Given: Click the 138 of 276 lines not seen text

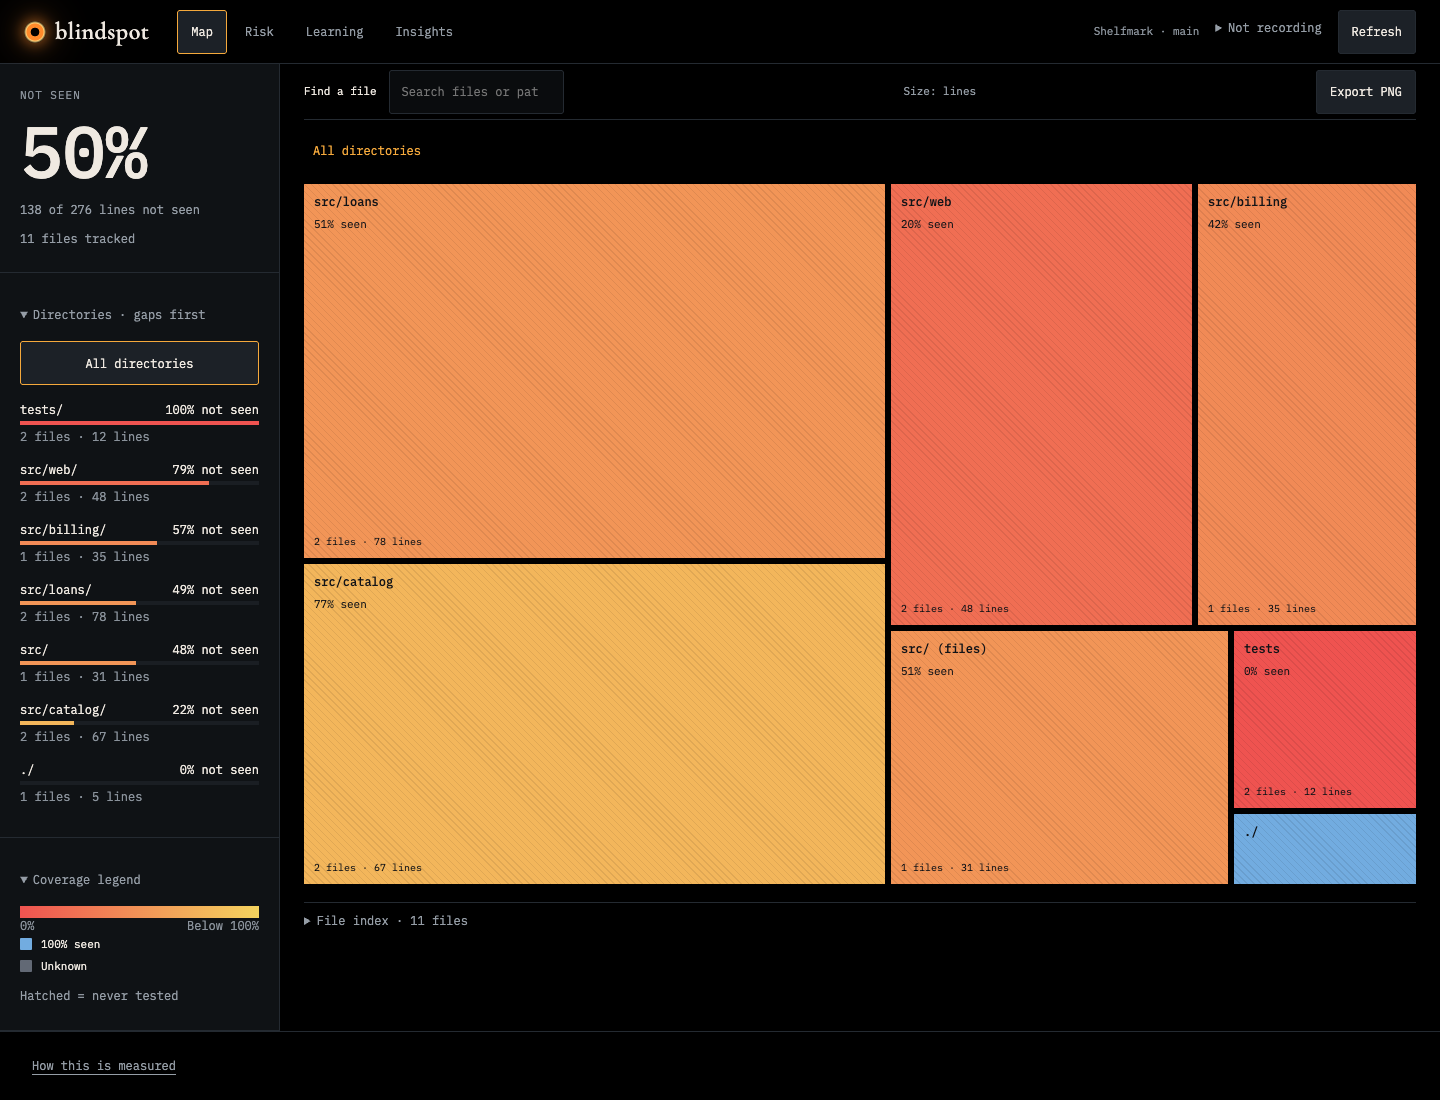Looking at the screenshot, I should 110,210.
